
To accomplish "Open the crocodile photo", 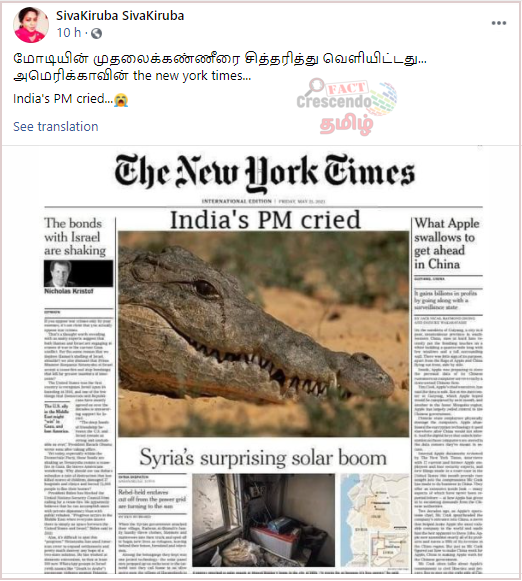I will [263, 334].
